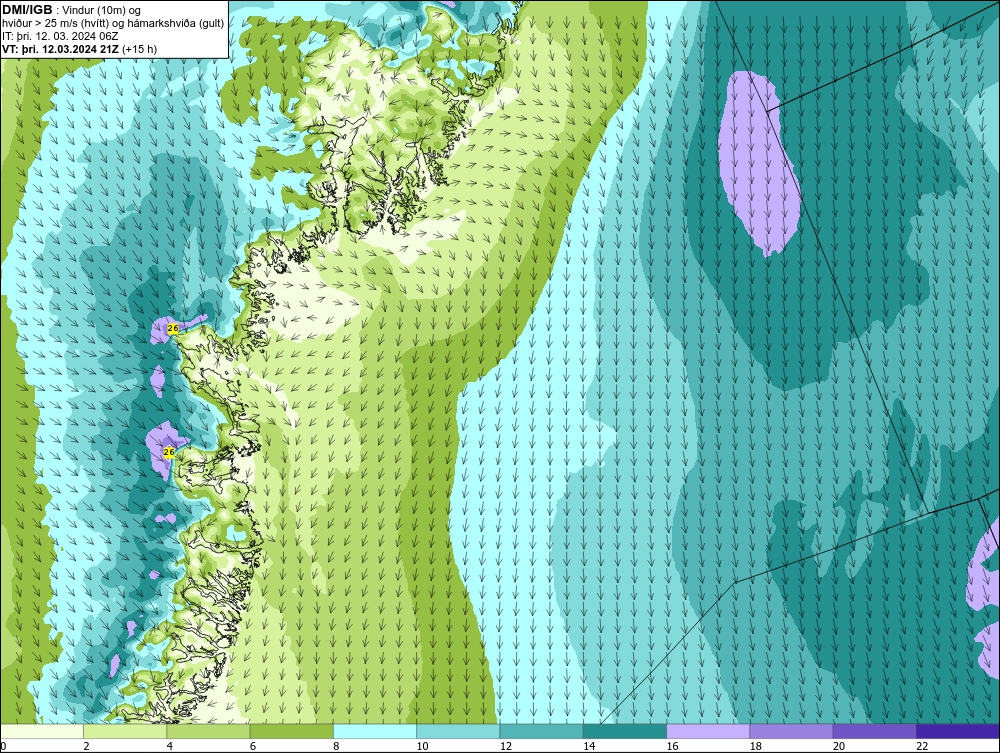Click the lower yellow 26 gust marker

pyautogui.click(x=169, y=452)
